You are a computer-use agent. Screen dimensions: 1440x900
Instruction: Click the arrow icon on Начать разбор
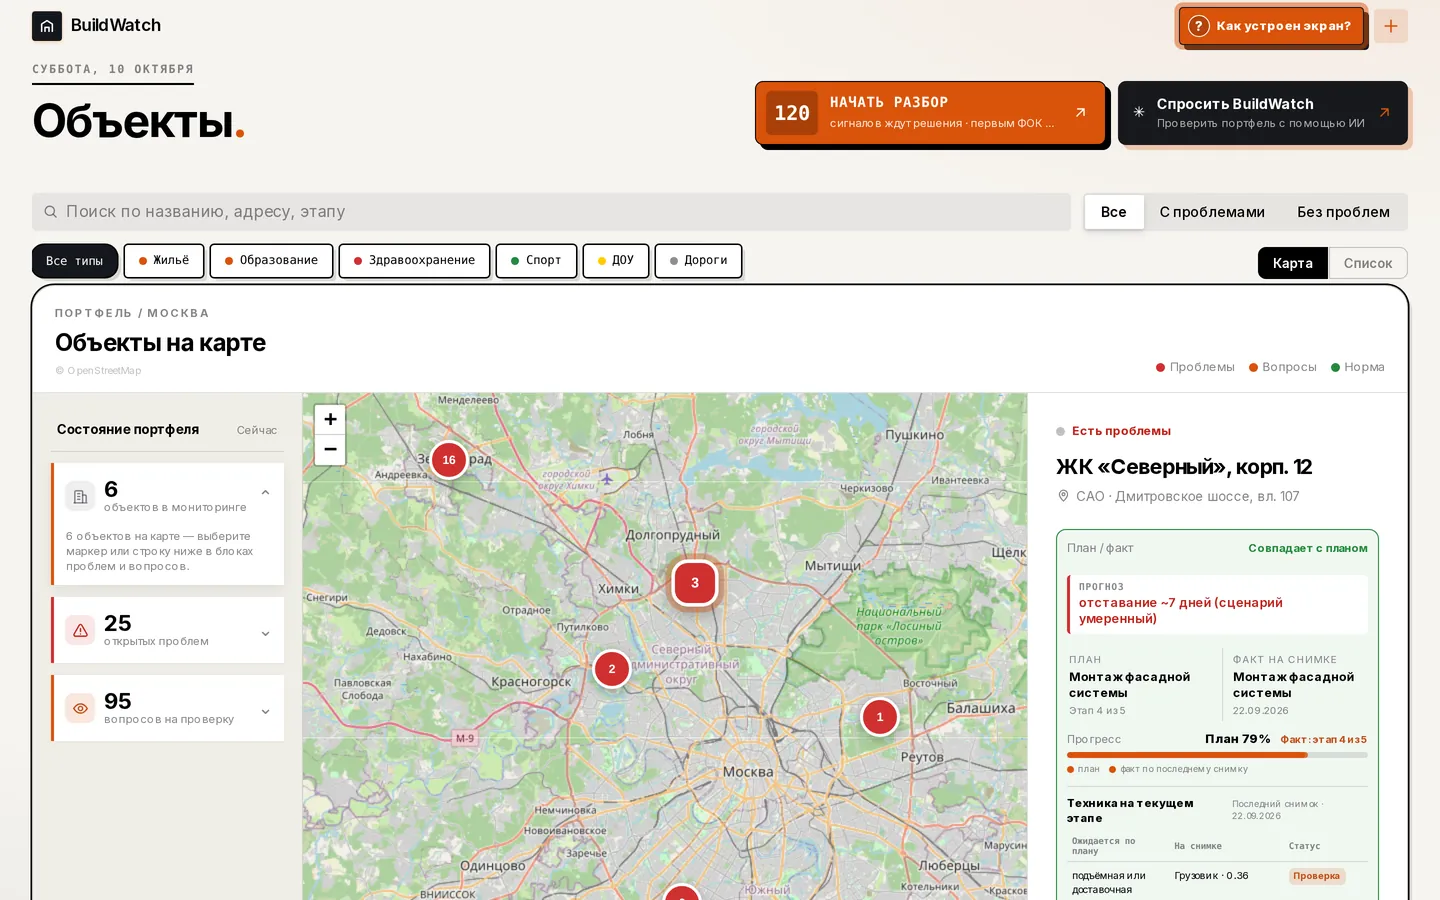(x=1080, y=112)
